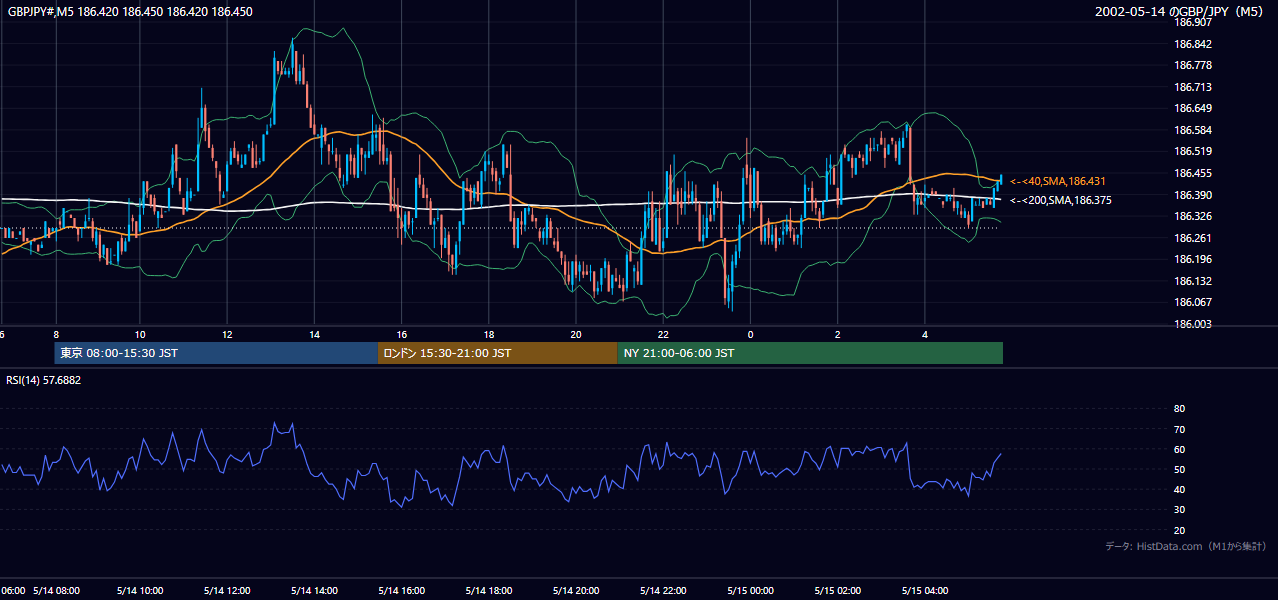Screen dimensions: 1278x600
Task: Click the 5/14 22:00 bottom date label
Action: (663, 591)
